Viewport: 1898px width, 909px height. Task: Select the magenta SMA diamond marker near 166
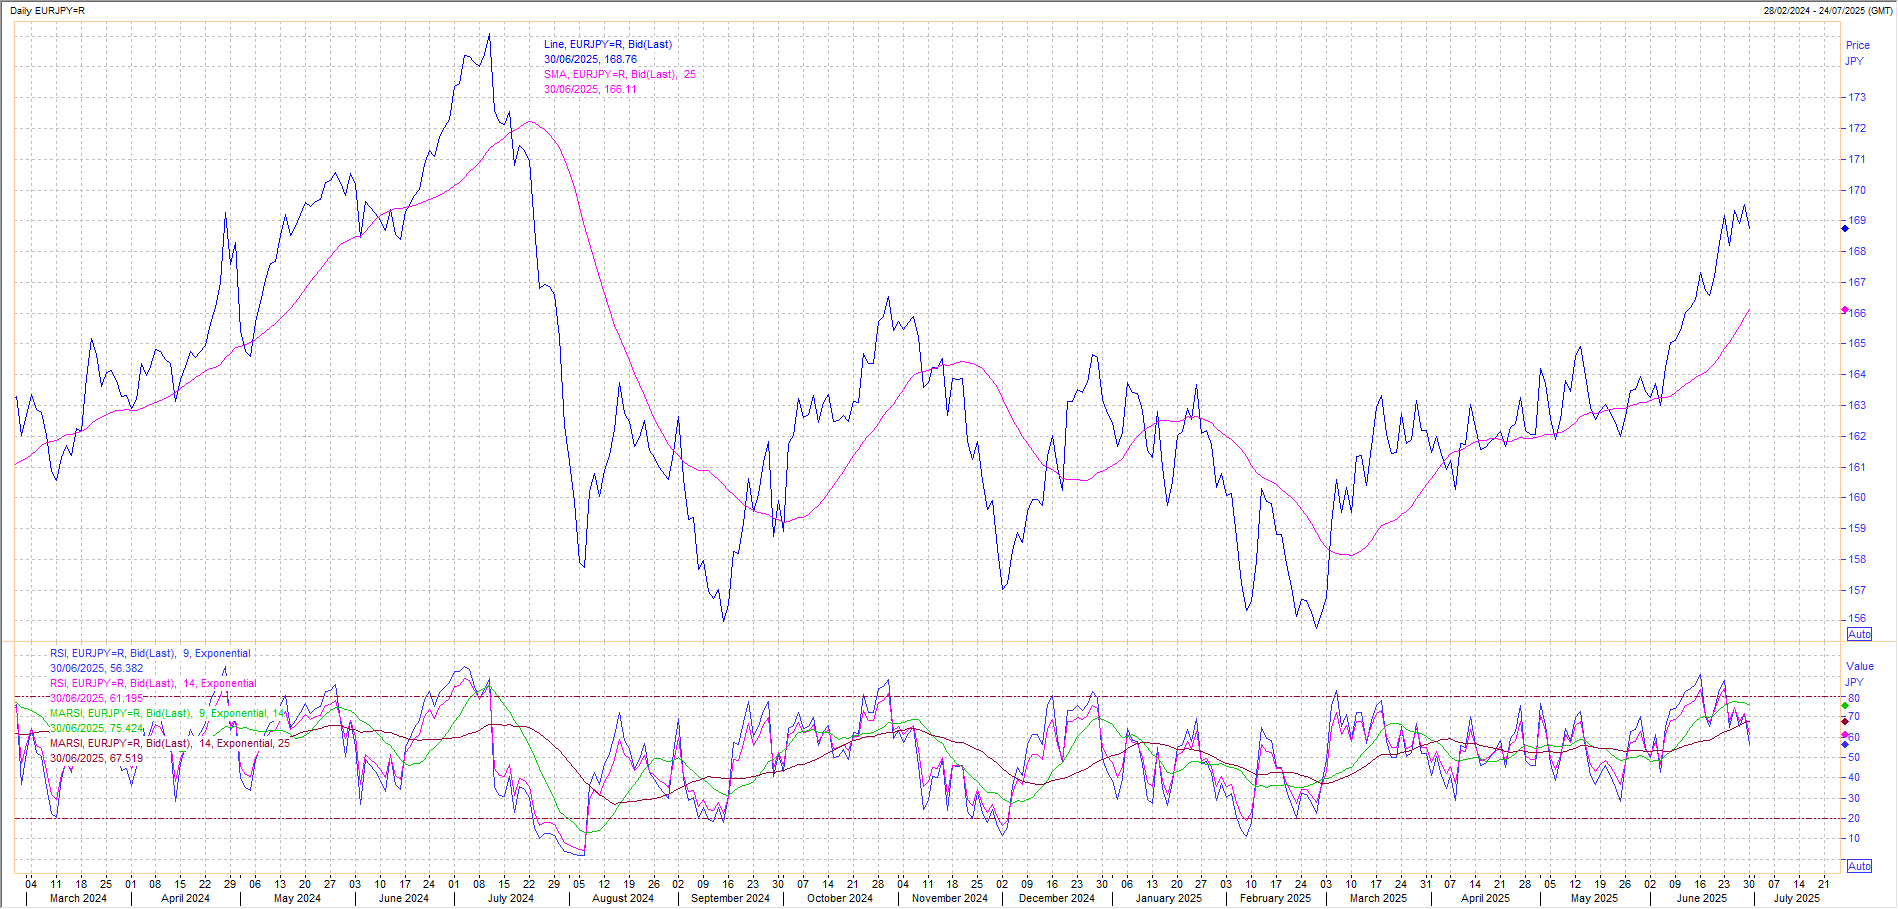(1845, 310)
